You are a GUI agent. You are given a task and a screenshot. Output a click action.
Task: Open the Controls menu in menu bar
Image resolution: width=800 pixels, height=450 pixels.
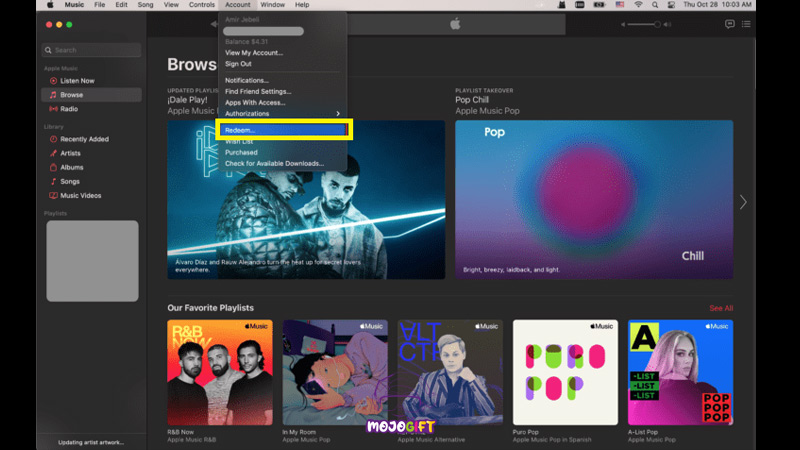point(201,5)
